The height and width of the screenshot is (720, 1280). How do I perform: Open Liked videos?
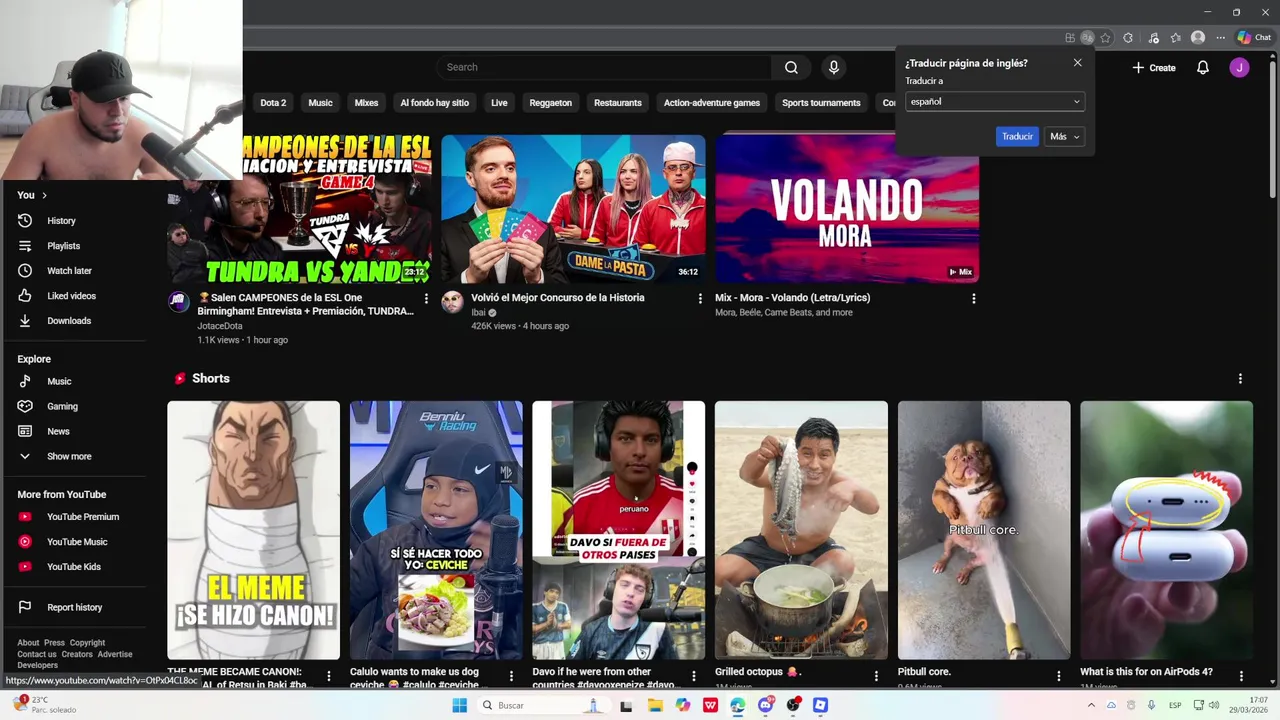[x=70, y=296]
